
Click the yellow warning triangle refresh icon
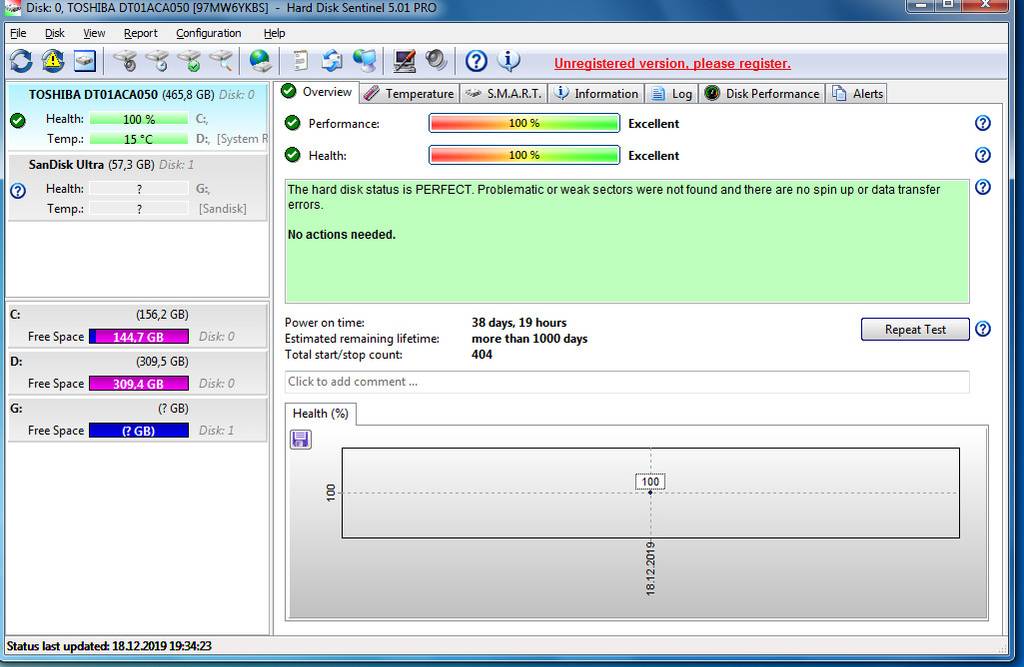tap(53, 61)
